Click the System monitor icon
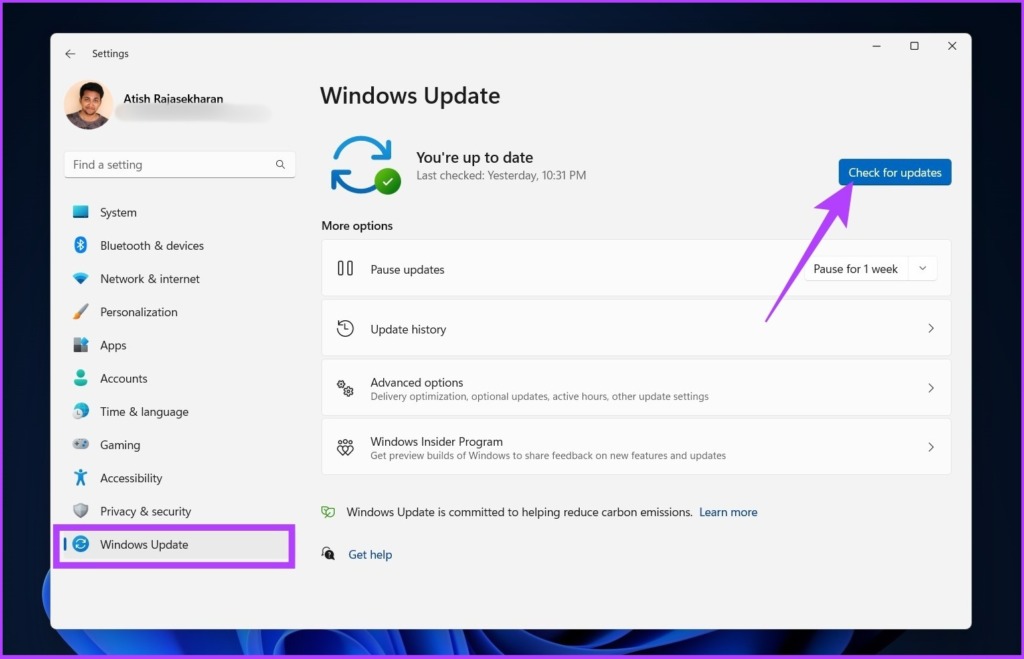Screen dimensions: 1024x659 click(x=80, y=212)
